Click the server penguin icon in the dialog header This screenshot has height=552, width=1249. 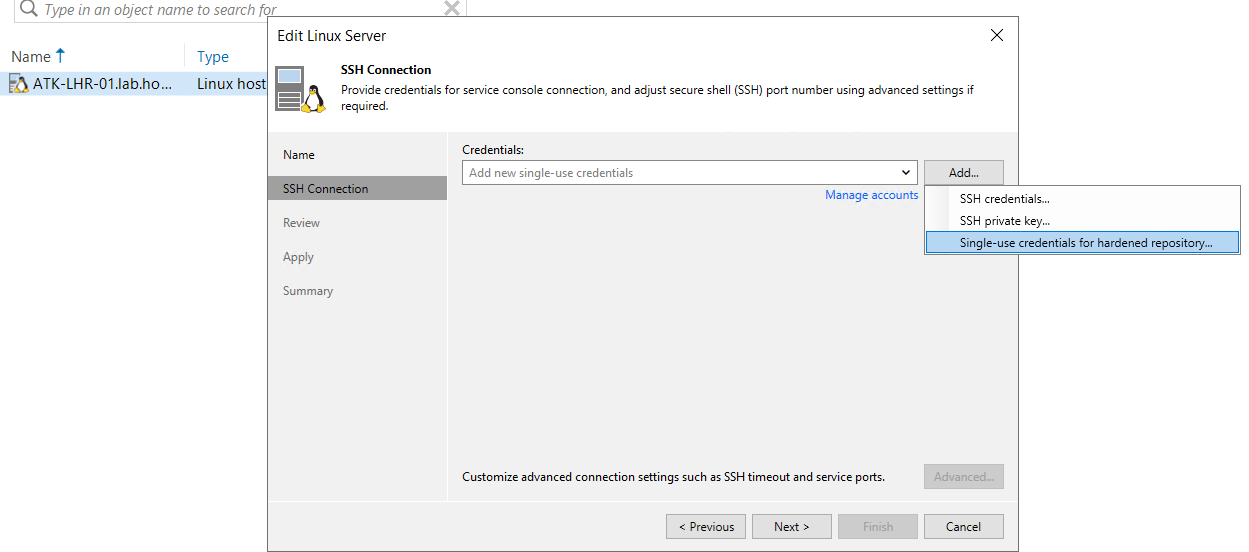pyautogui.click(x=302, y=89)
